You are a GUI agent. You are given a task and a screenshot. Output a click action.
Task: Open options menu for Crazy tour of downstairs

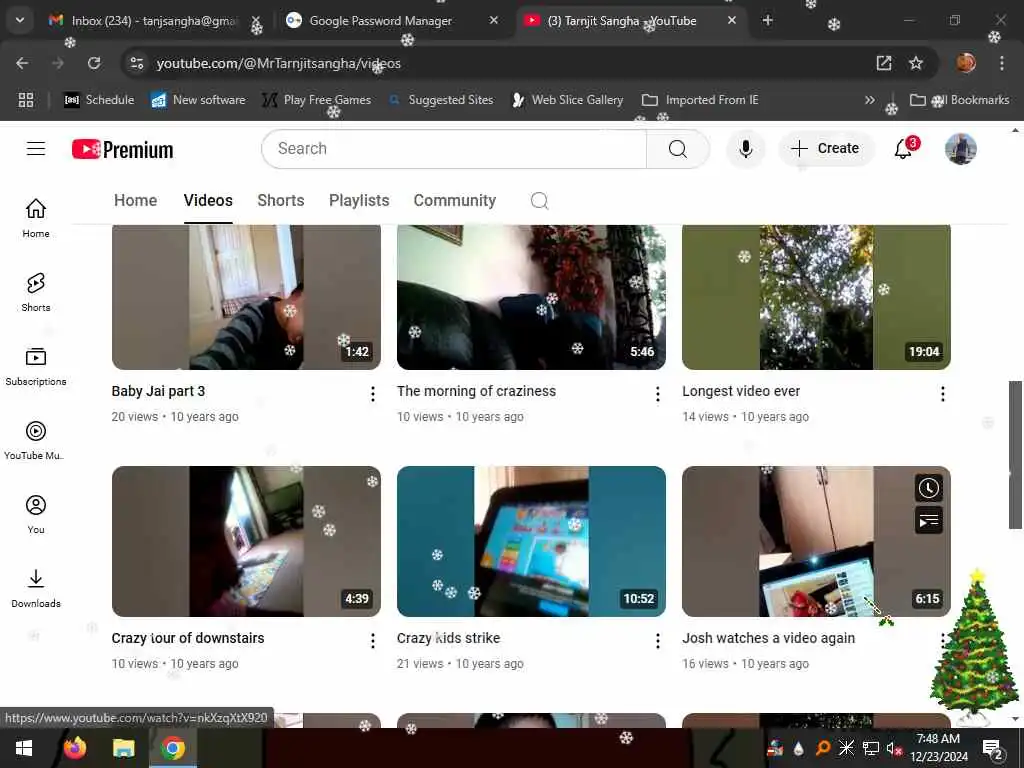372,641
